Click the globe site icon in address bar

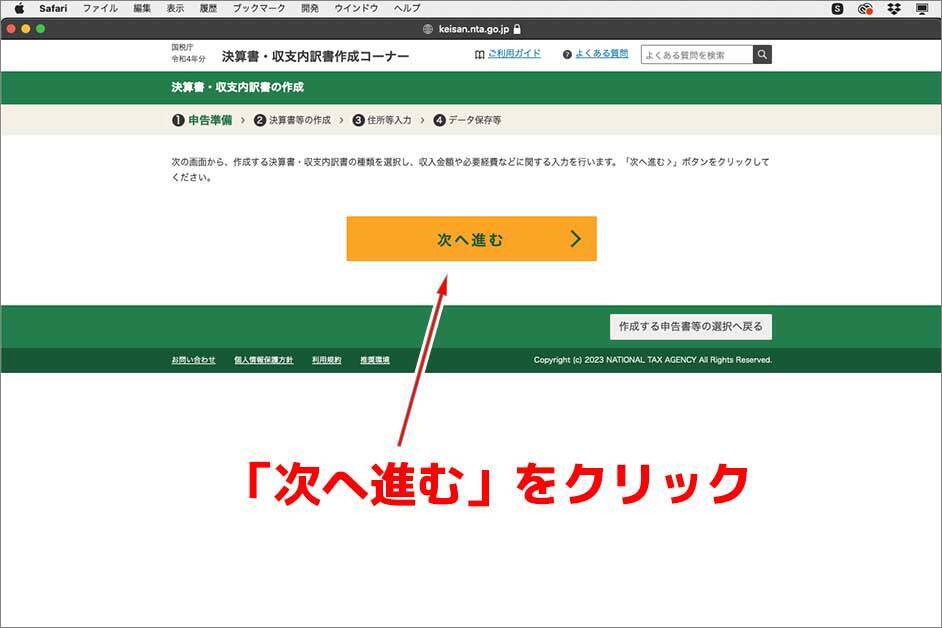pos(428,29)
